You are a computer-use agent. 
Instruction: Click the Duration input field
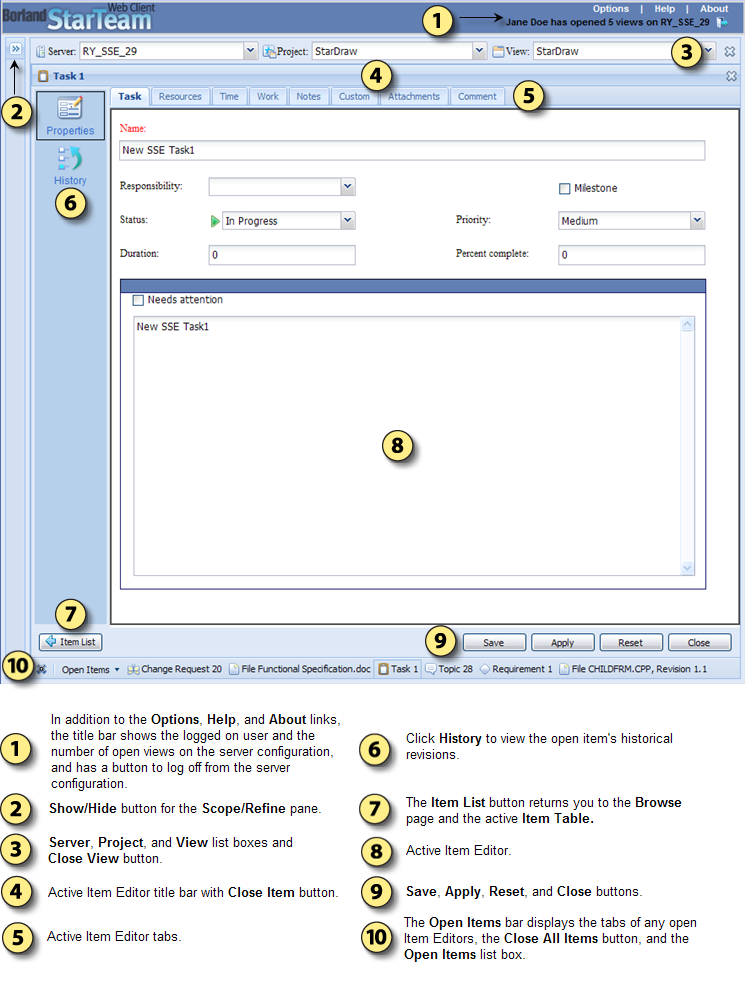(x=282, y=255)
